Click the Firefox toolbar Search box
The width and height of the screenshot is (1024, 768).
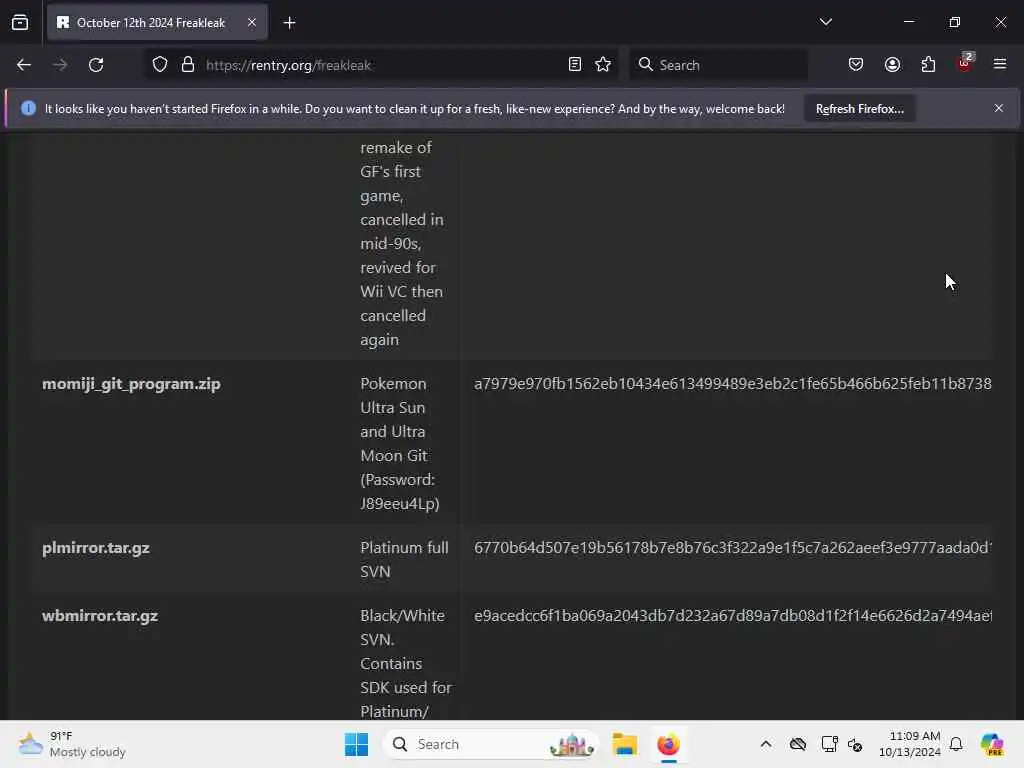tap(718, 65)
